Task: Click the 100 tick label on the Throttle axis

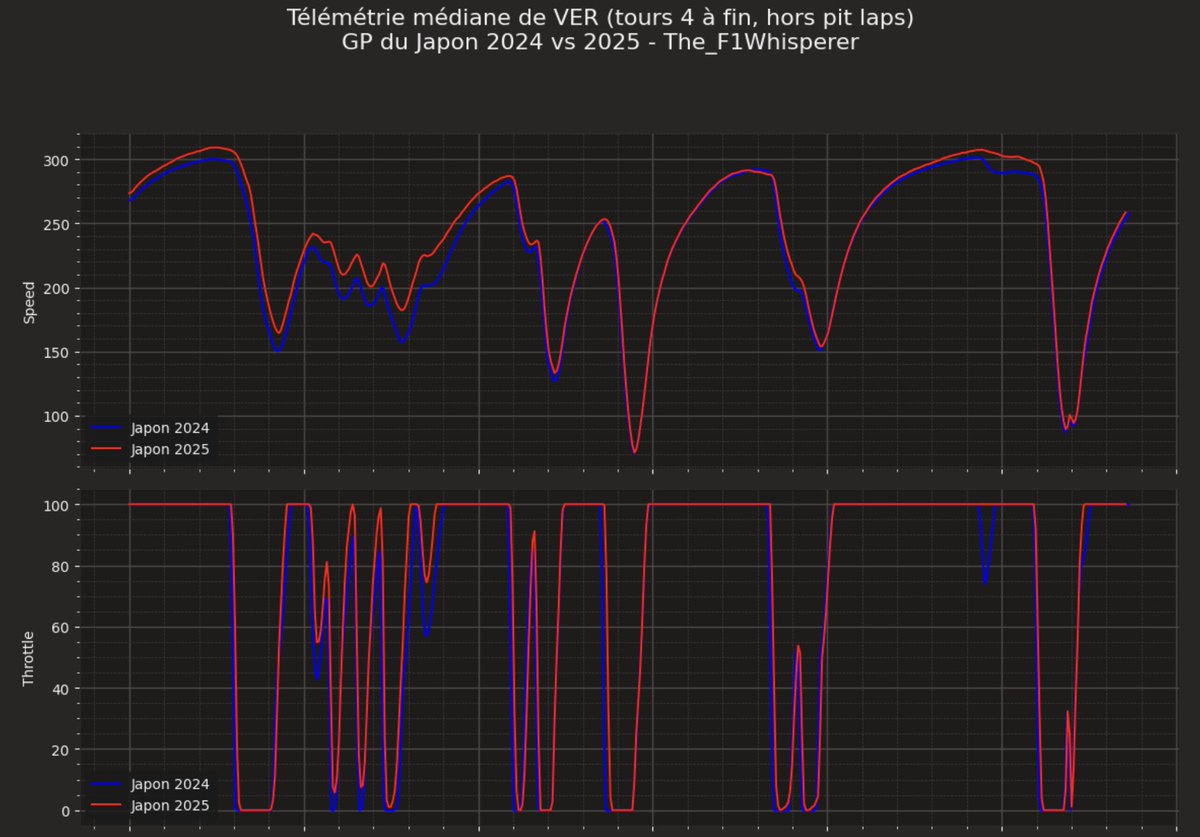Action: tap(54, 505)
